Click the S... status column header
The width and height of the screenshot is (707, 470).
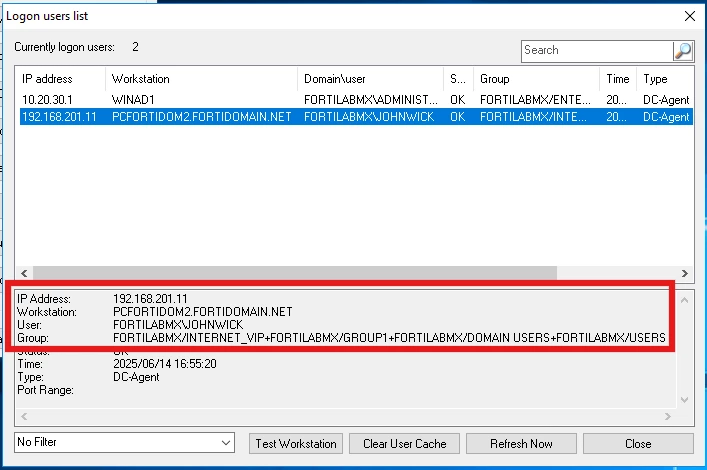[459, 79]
